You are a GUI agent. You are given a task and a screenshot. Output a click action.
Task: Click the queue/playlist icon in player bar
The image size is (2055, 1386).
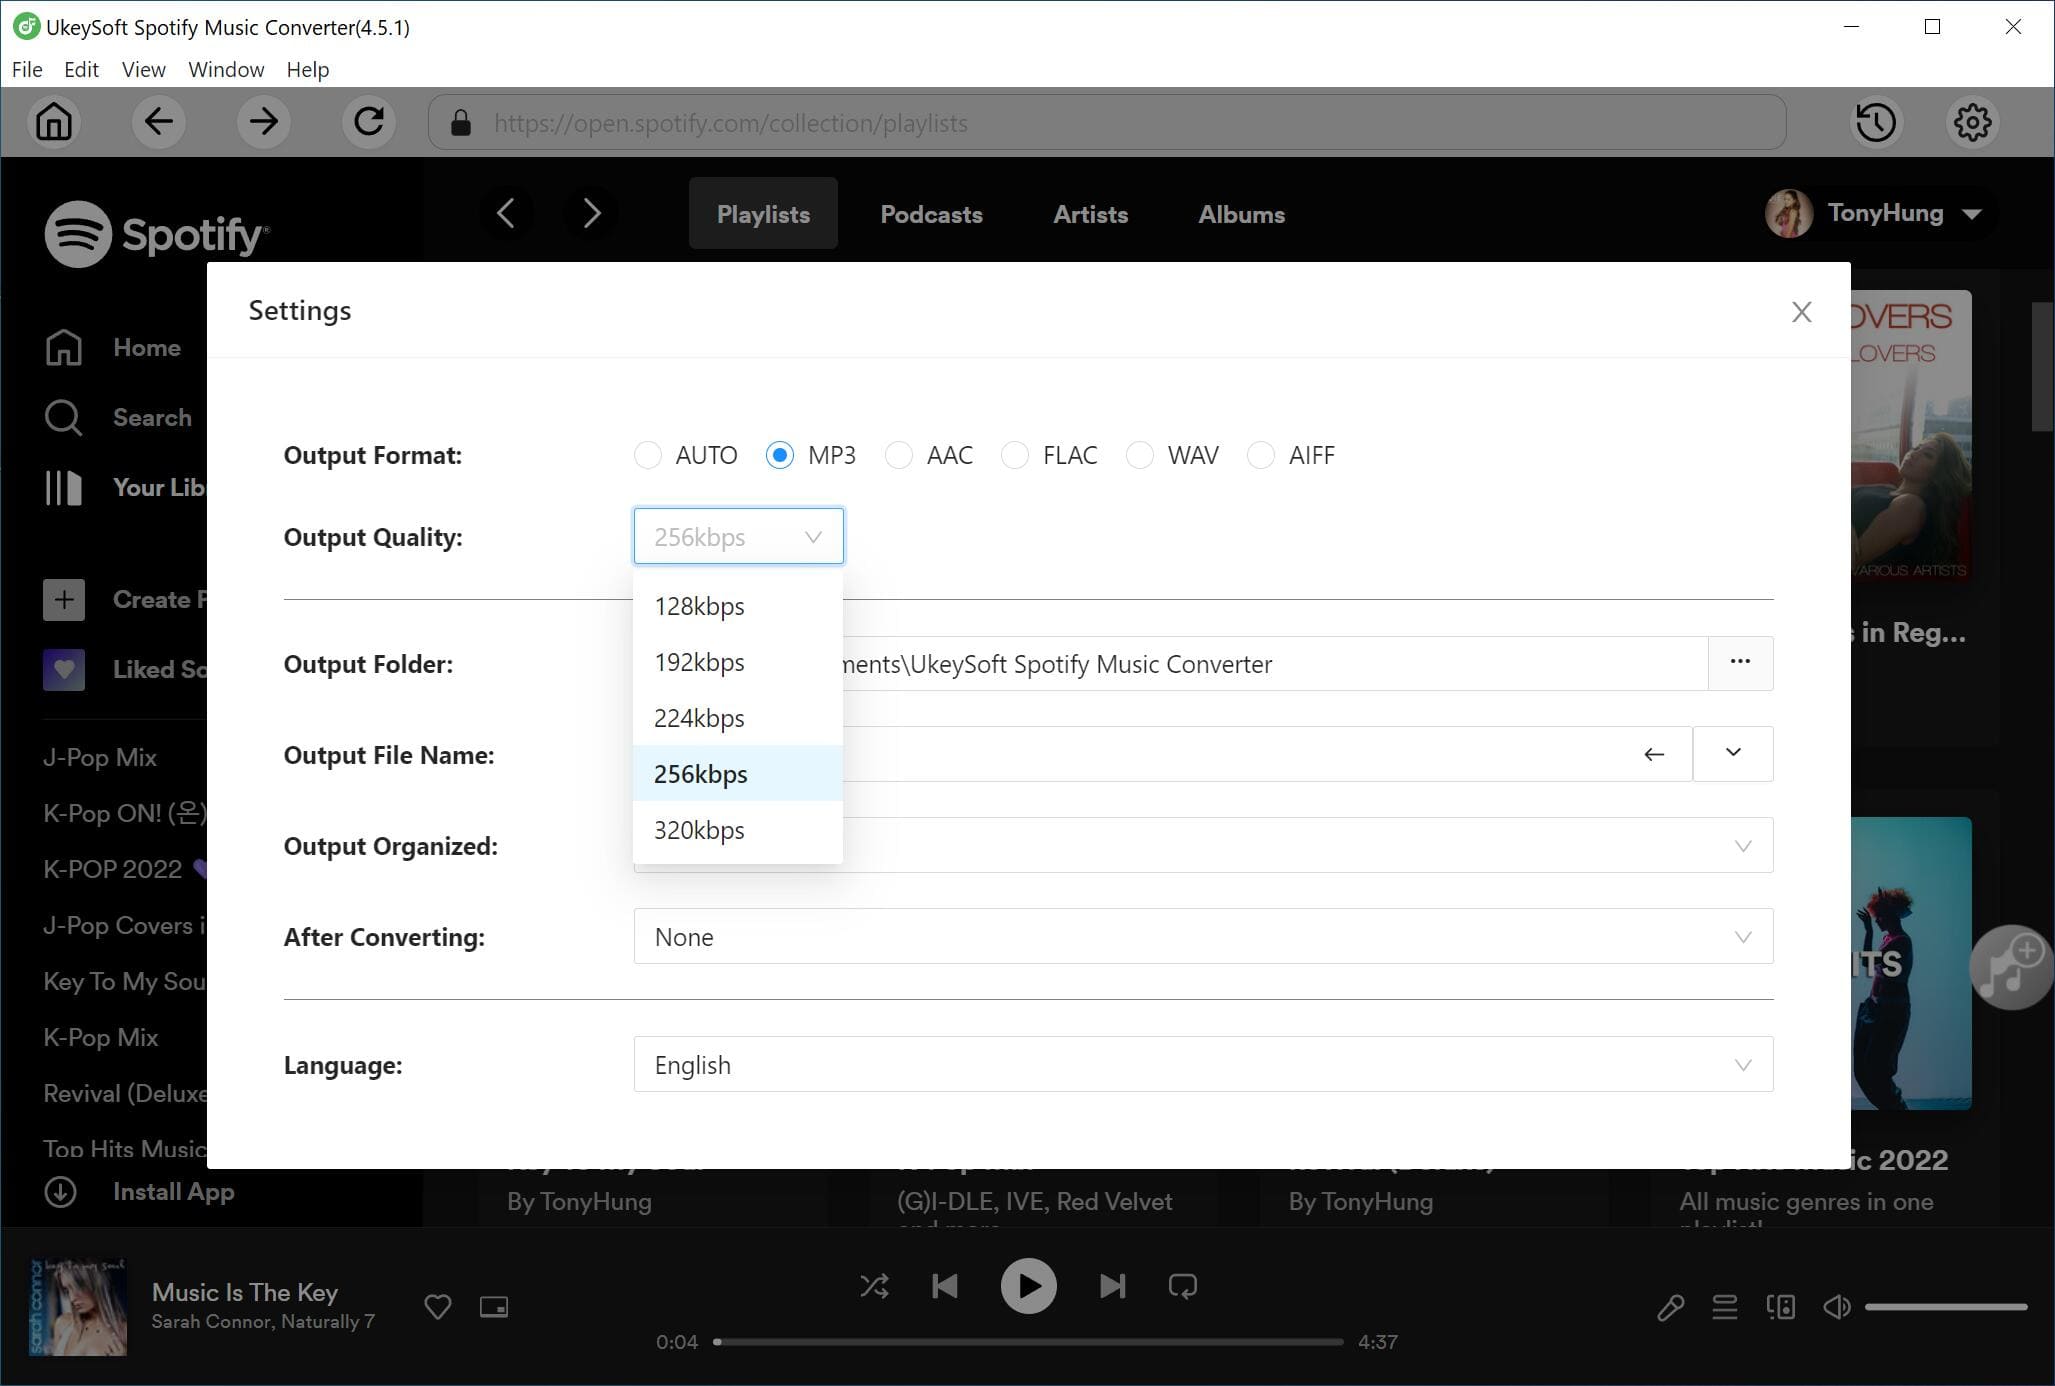point(1726,1307)
